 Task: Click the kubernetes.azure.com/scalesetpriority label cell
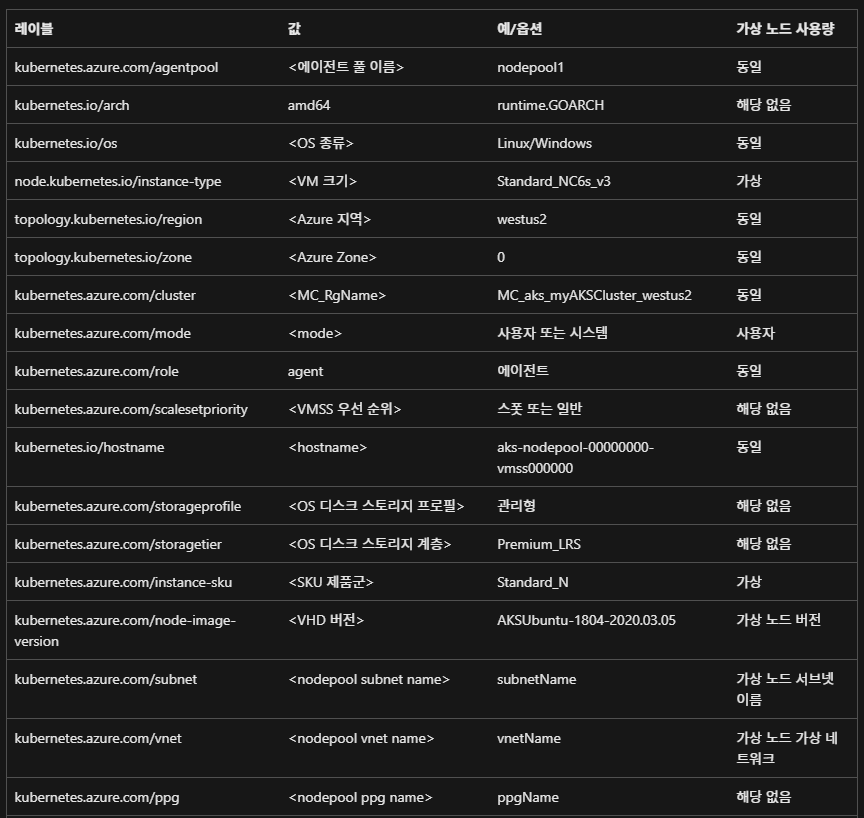pos(131,409)
